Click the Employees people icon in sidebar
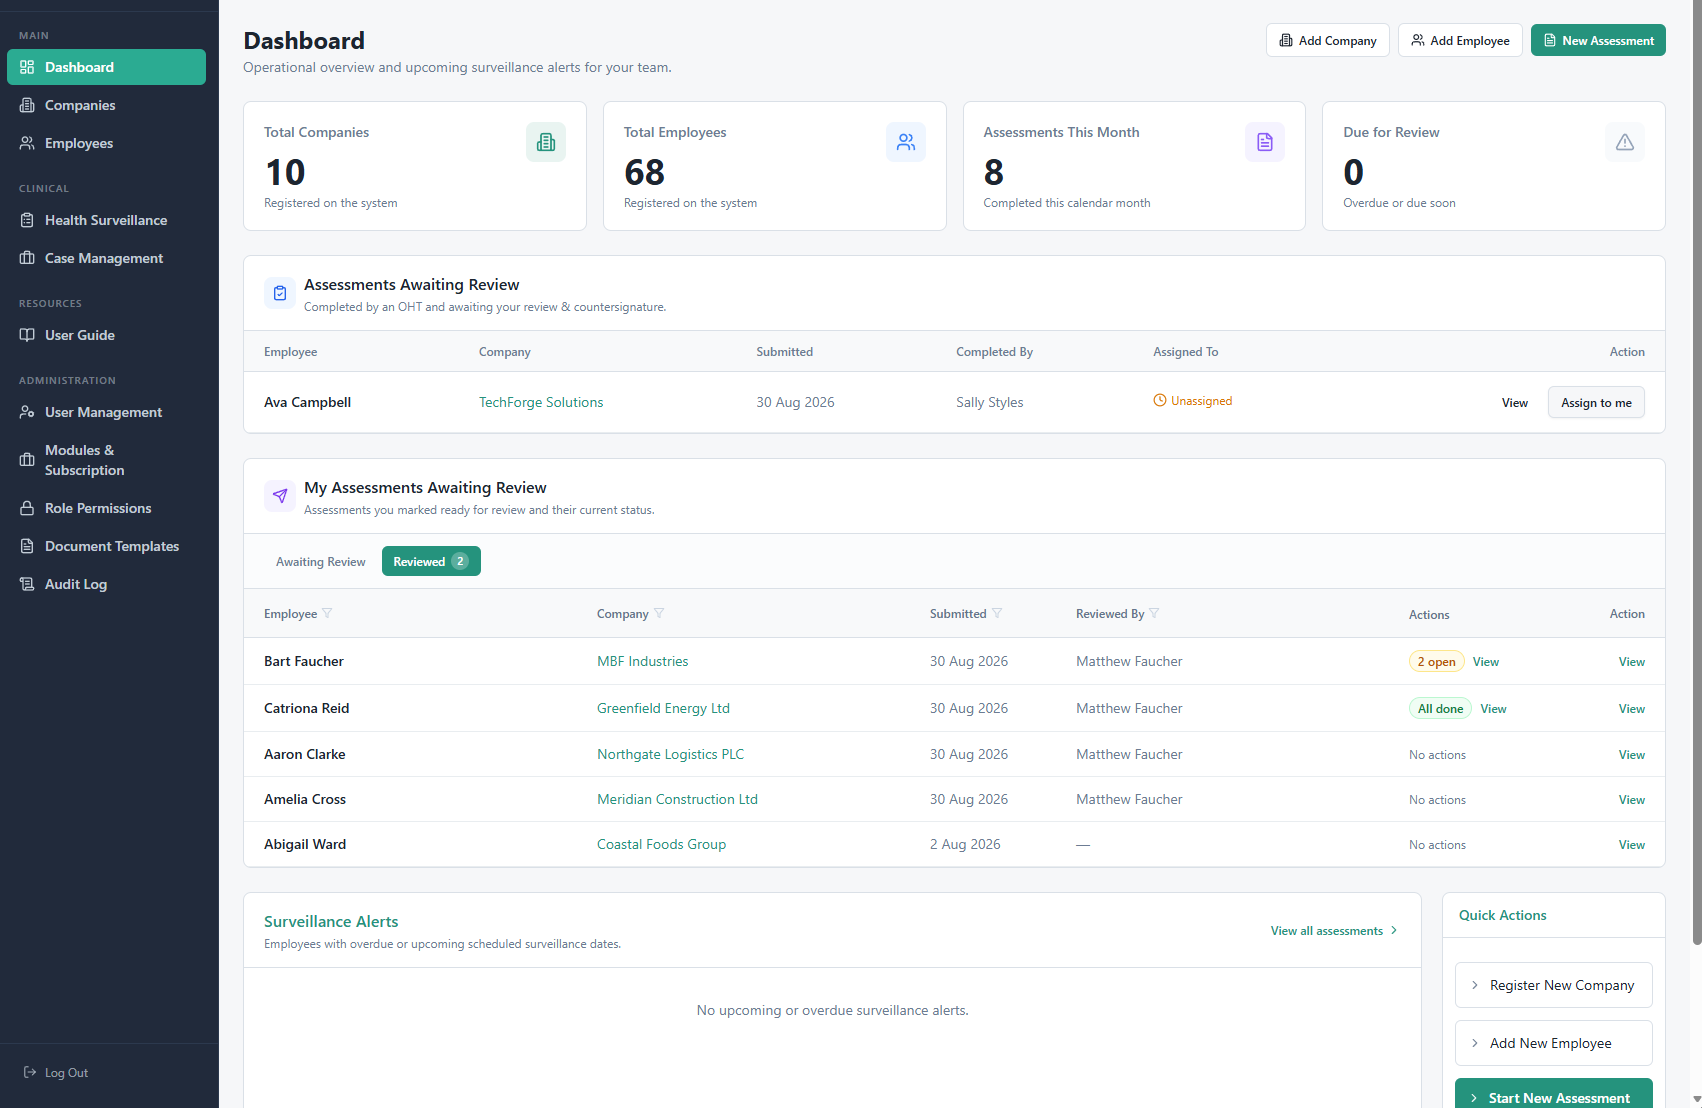1702x1108 pixels. [x=27, y=143]
